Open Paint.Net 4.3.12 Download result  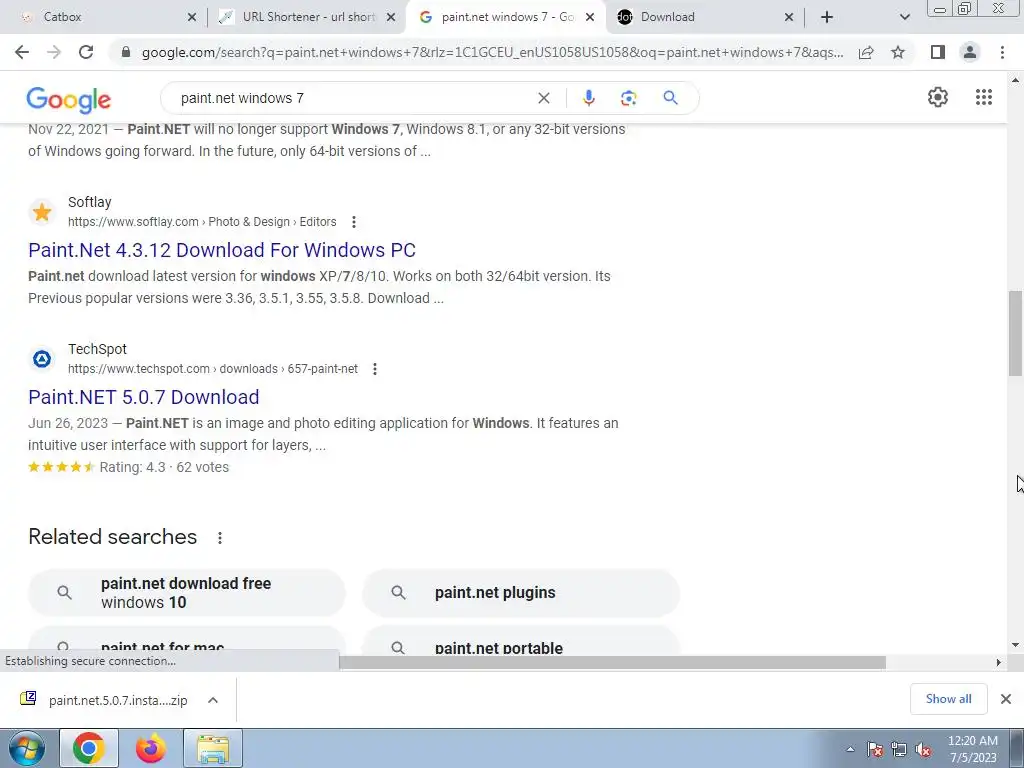[222, 250]
